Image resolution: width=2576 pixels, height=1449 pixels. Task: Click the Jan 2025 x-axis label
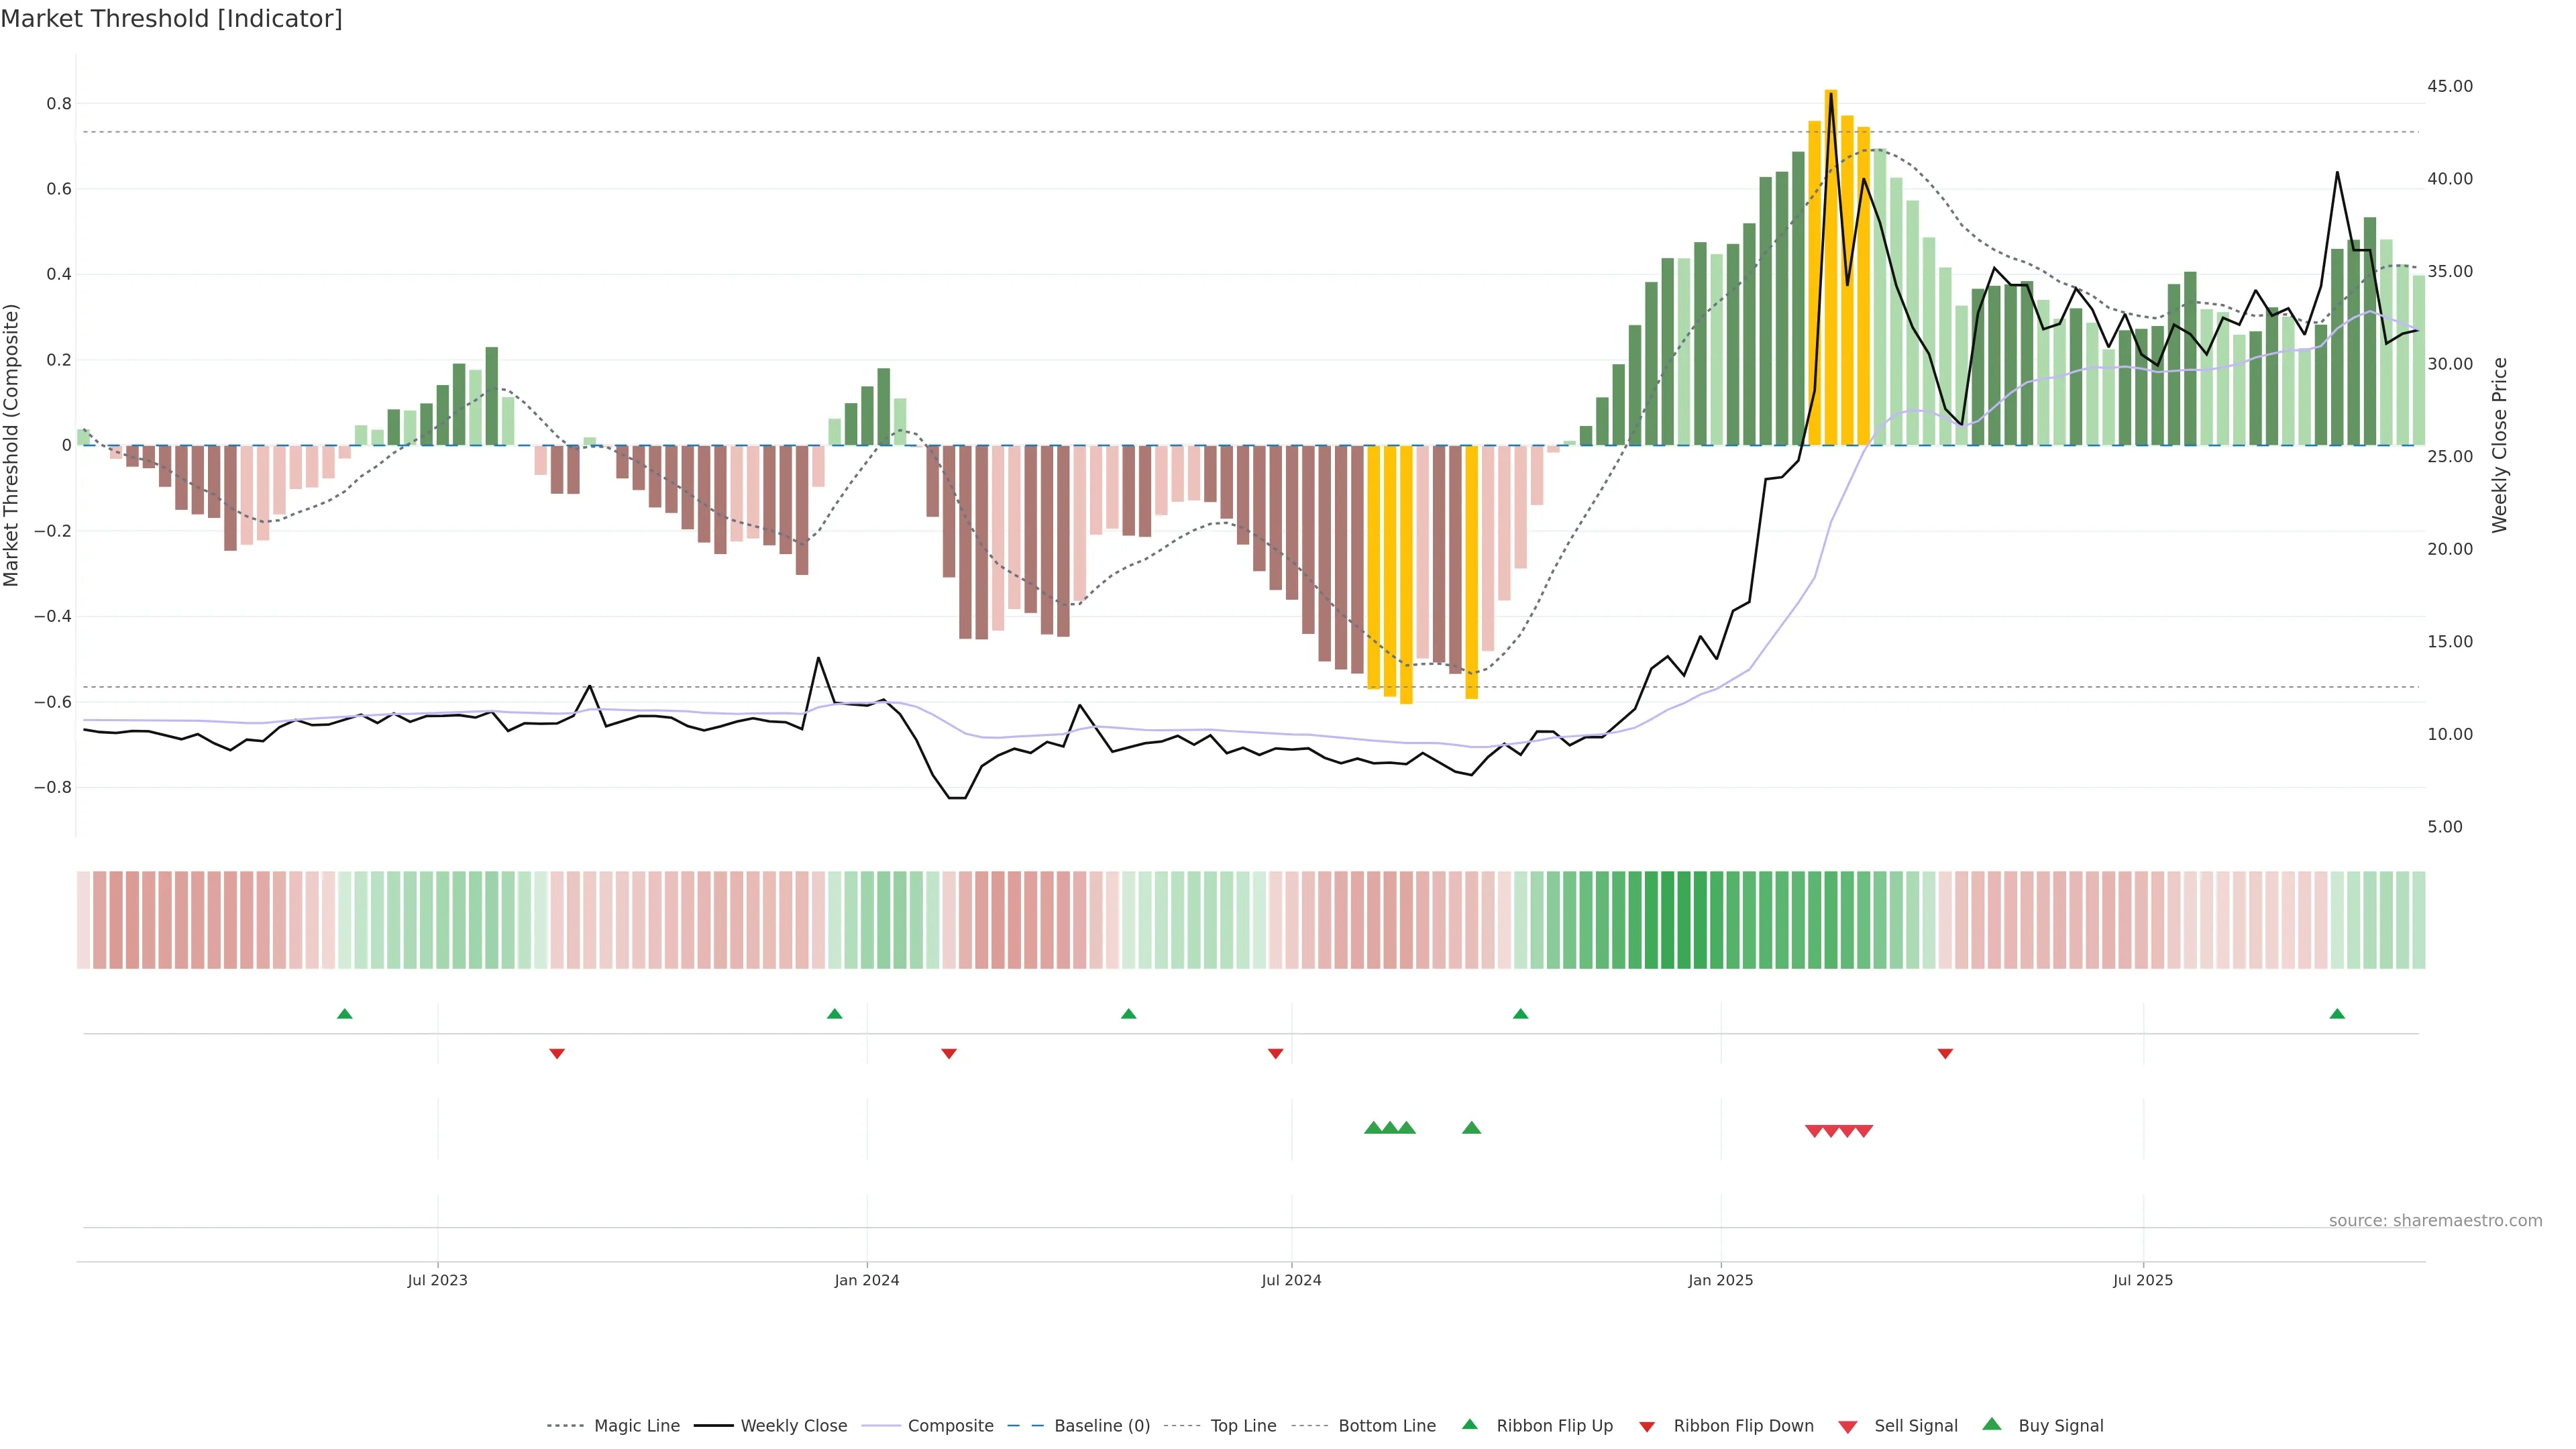[x=1720, y=1280]
